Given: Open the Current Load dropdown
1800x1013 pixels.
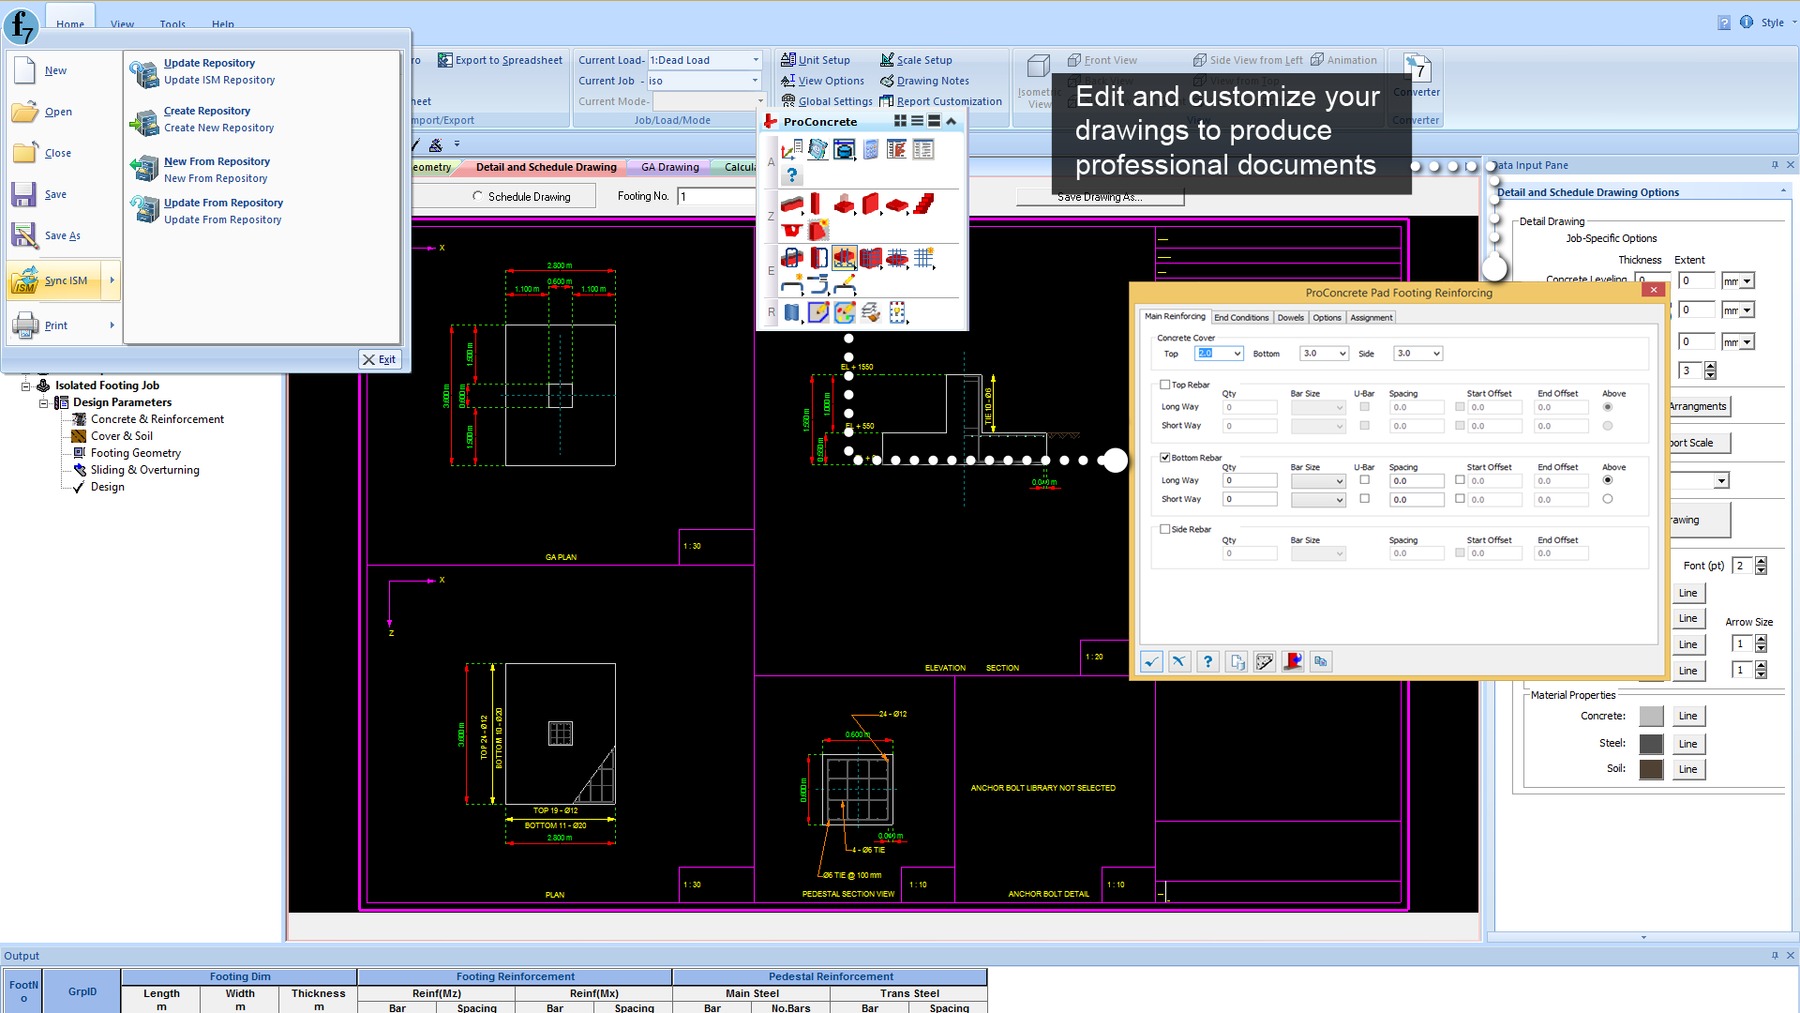Looking at the screenshot, I should point(755,60).
